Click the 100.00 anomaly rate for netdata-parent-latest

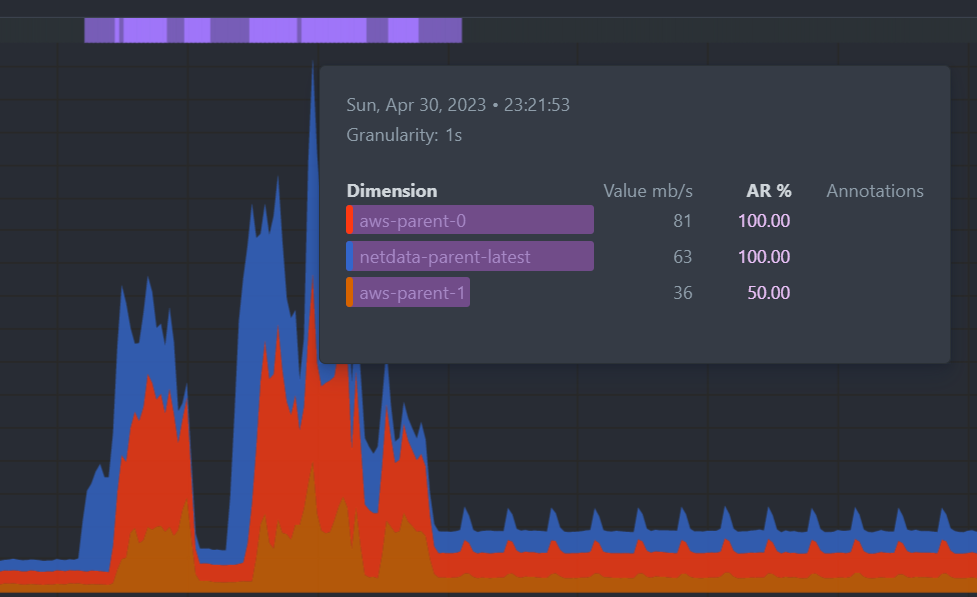[764, 257]
